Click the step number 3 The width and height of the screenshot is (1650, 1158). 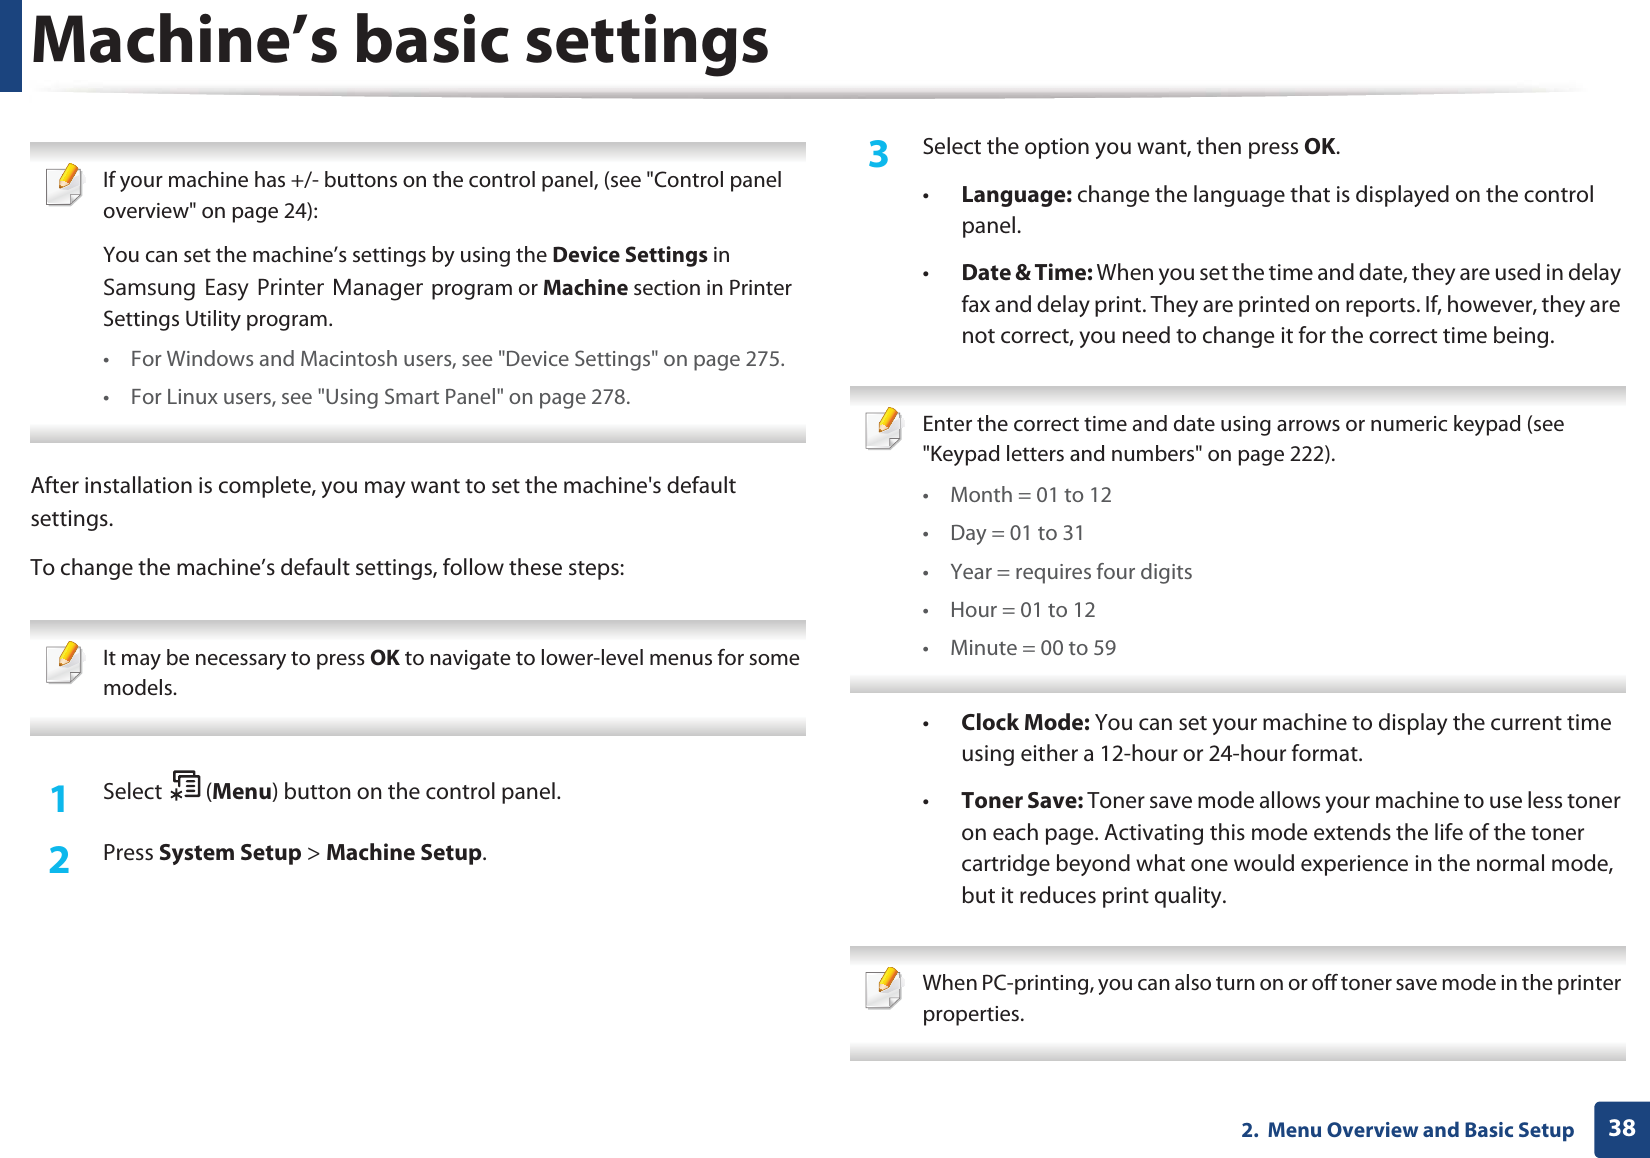(878, 154)
